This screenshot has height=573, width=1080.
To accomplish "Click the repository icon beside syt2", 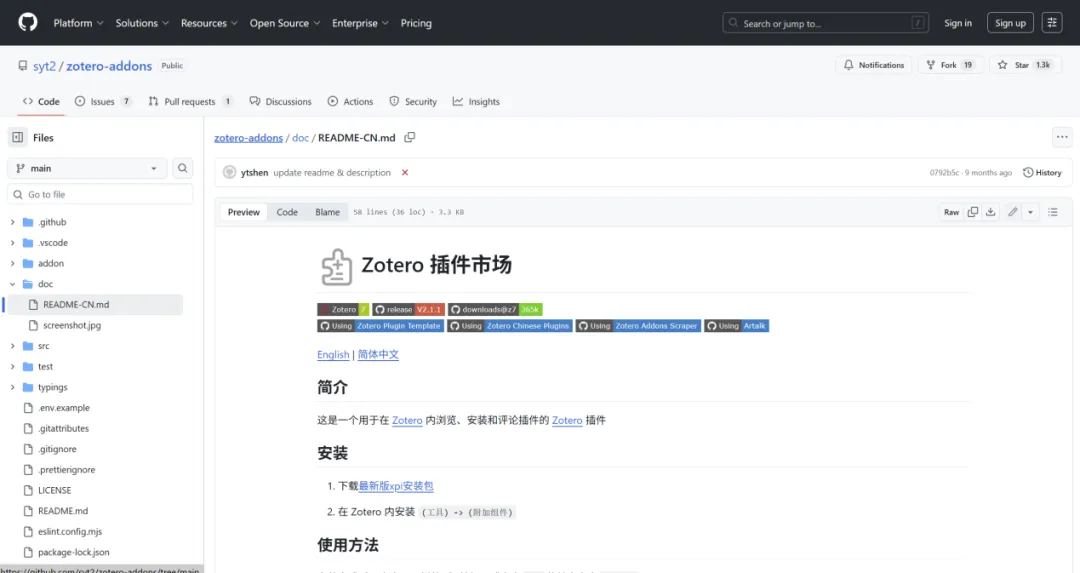I will 23,65.
